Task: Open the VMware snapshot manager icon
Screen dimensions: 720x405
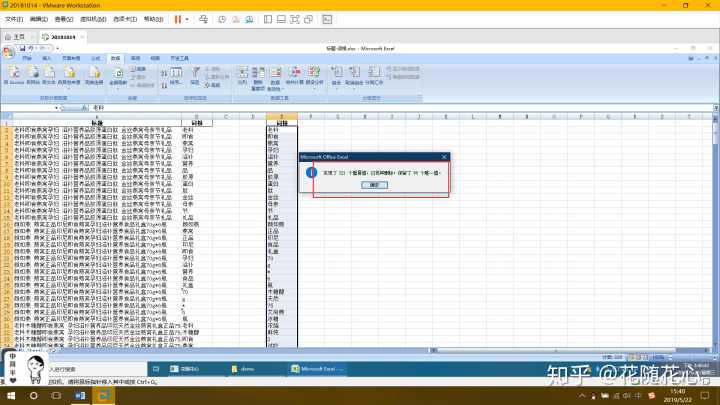Action: click(249, 19)
